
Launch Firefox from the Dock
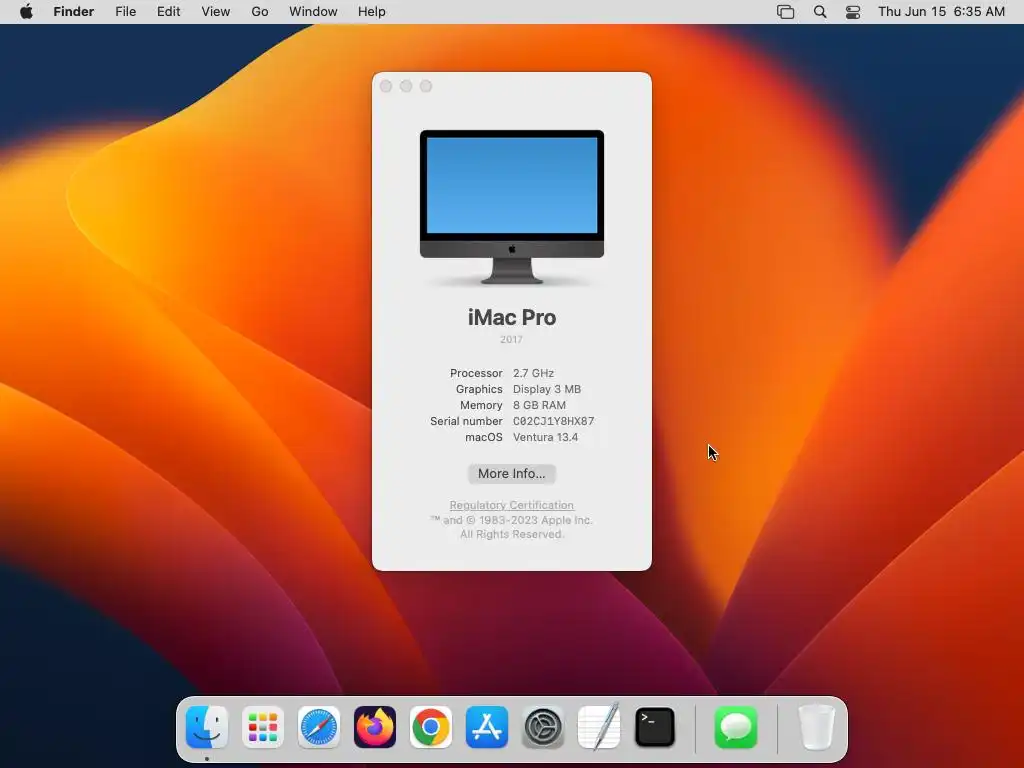click(375, 727)
